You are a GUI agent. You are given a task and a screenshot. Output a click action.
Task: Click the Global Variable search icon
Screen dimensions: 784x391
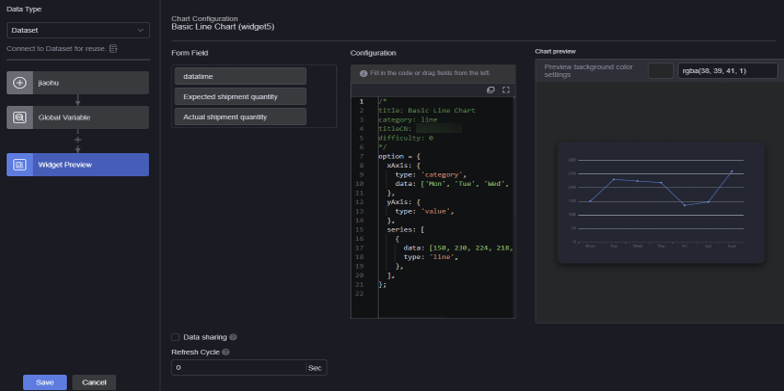[x=20, y=118]
